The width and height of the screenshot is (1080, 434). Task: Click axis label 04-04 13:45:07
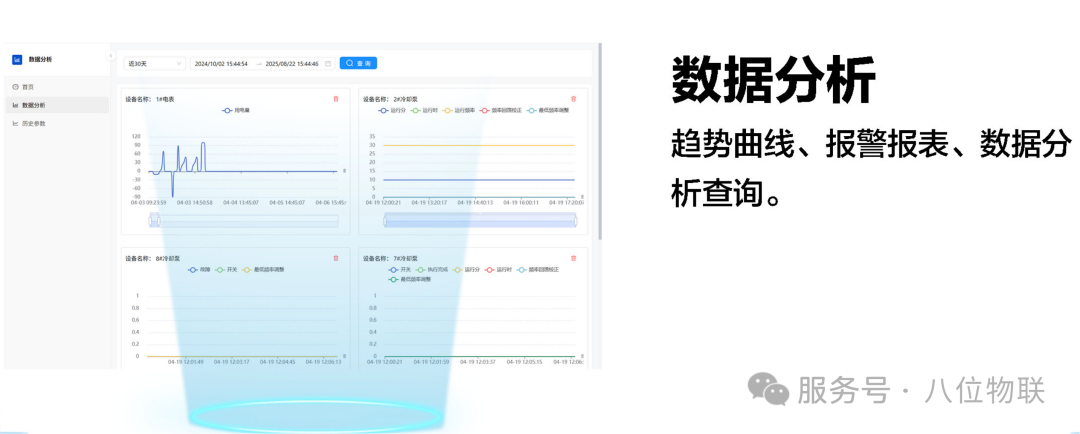[241, 203]
